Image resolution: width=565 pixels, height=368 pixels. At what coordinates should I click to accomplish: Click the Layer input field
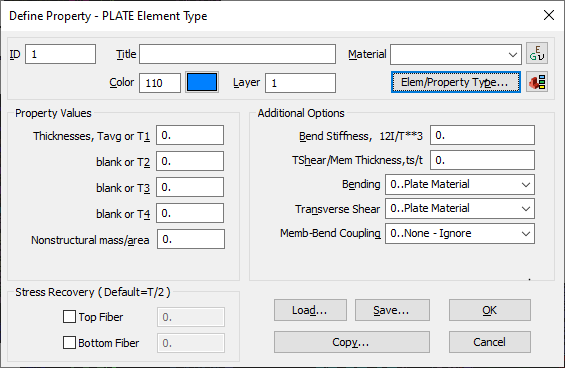click(301, 83)
